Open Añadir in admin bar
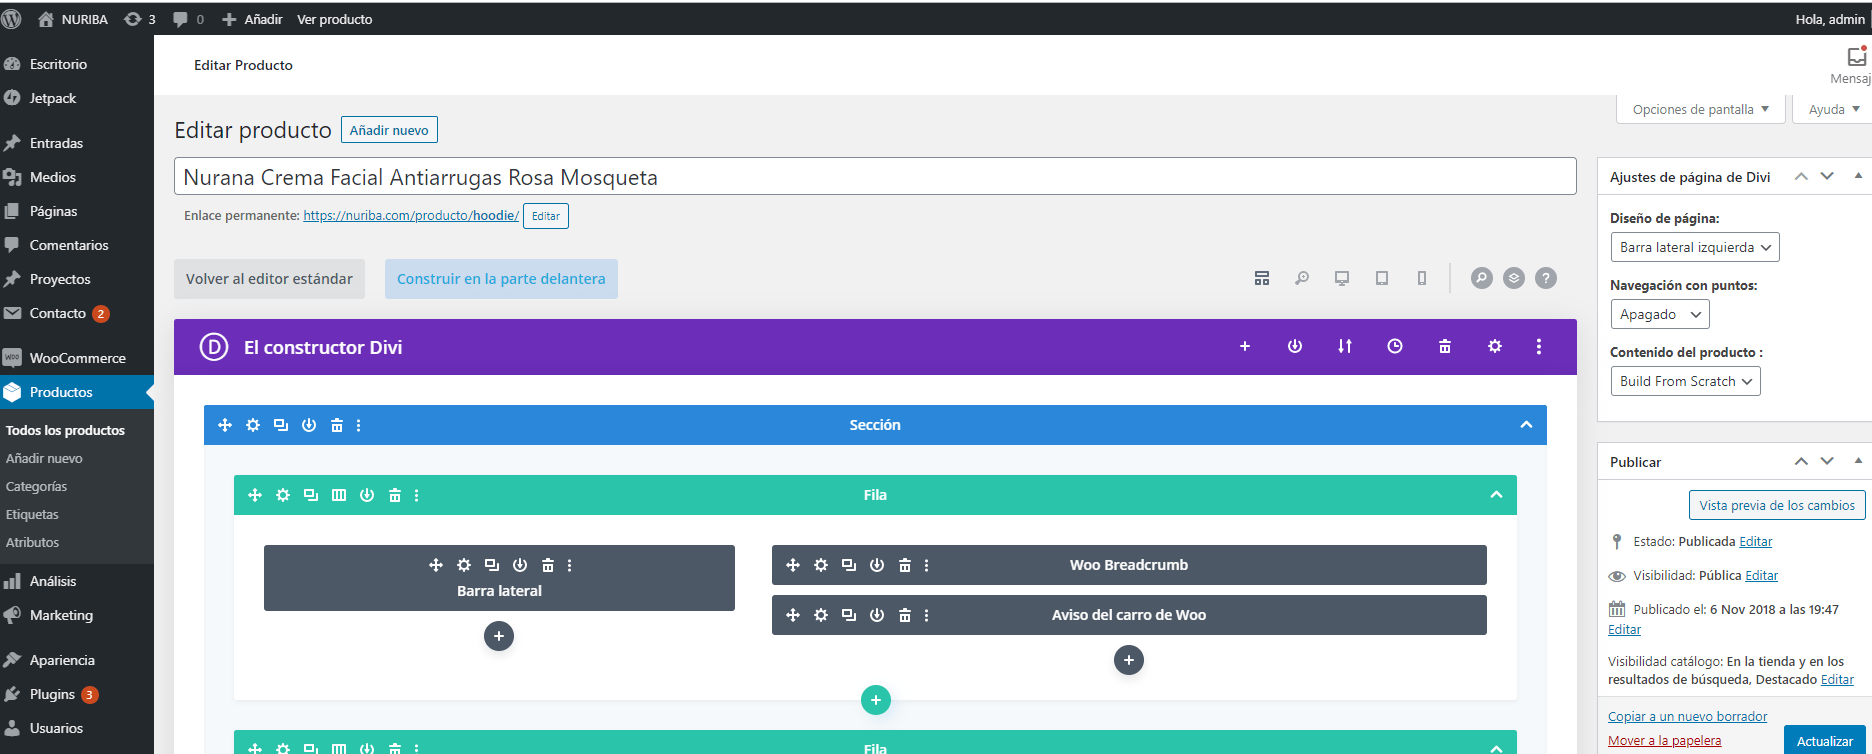Viewport: 1872px width, 754px height. (252, 19)
